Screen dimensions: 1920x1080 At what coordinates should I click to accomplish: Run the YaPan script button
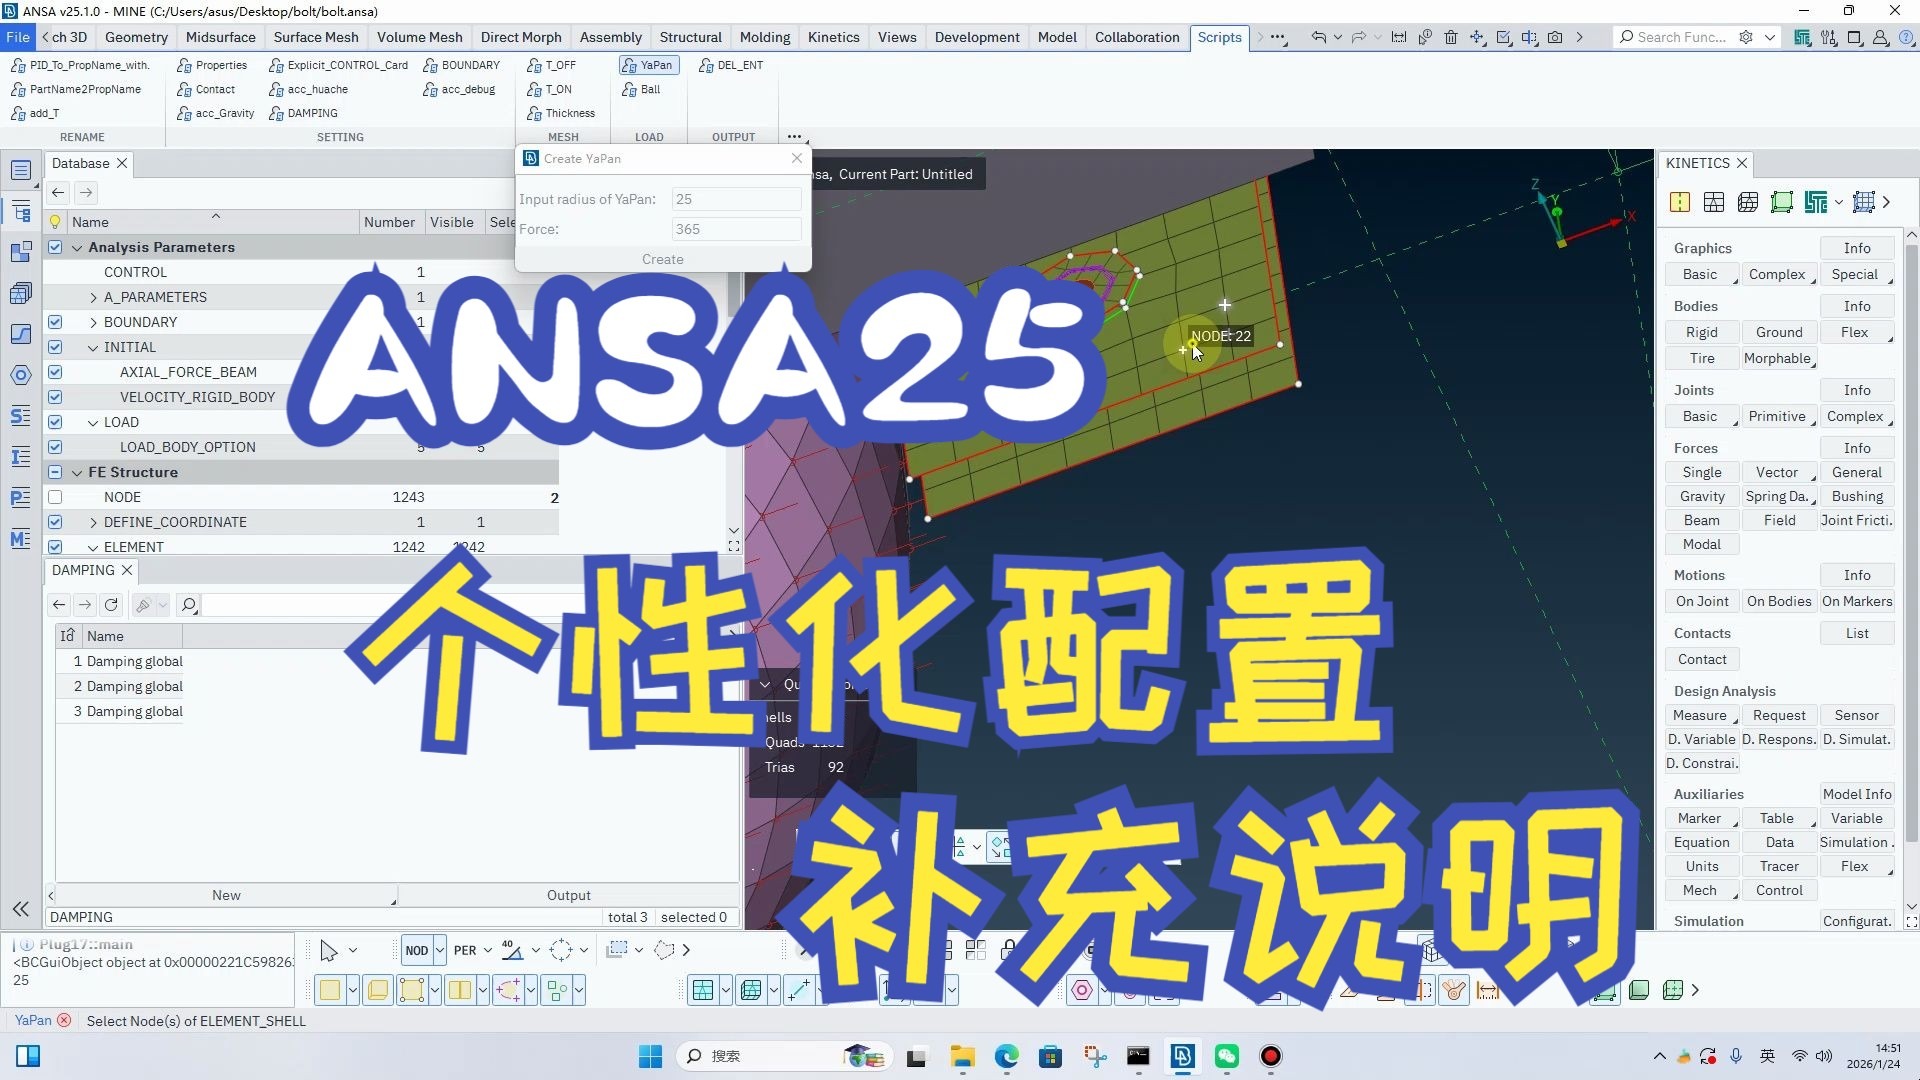click(x=648, y=65)
